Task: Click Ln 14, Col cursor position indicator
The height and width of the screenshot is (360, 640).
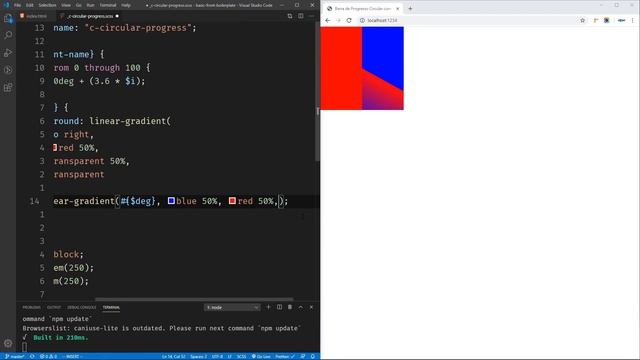Action: (173, 356)
